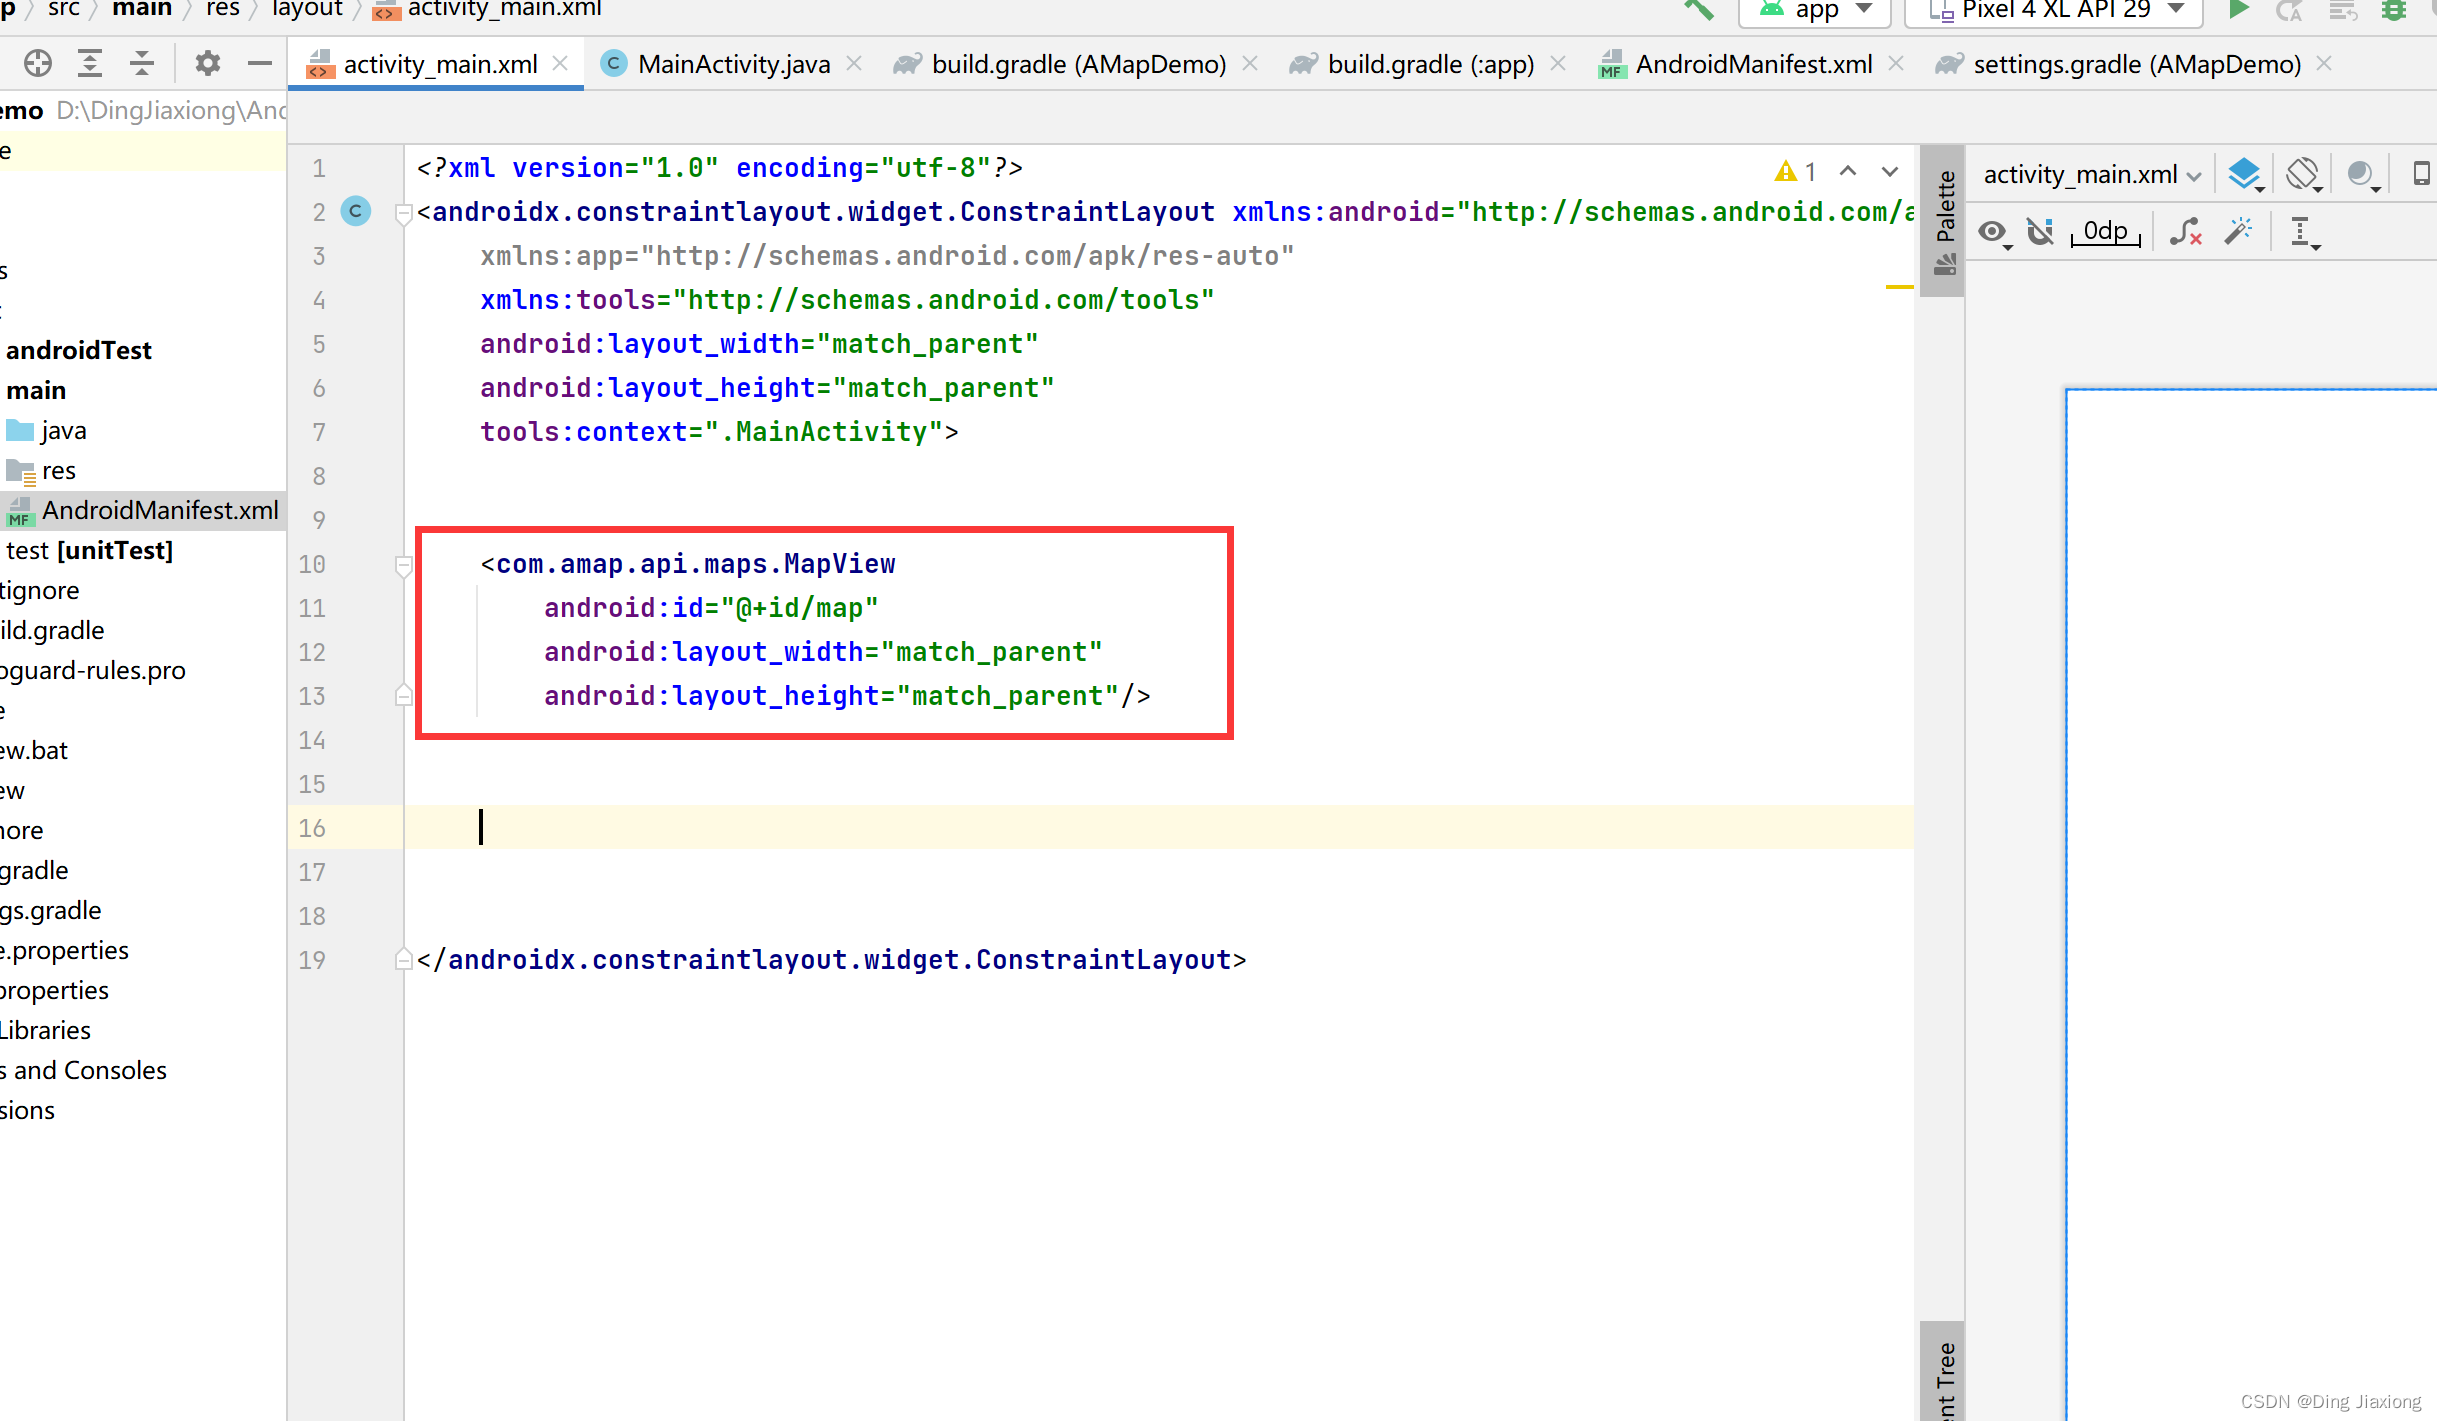2437x1421 pixels.
Task: Select AndroidManifest.xml in project tree
Action: (x=143, y=510)
